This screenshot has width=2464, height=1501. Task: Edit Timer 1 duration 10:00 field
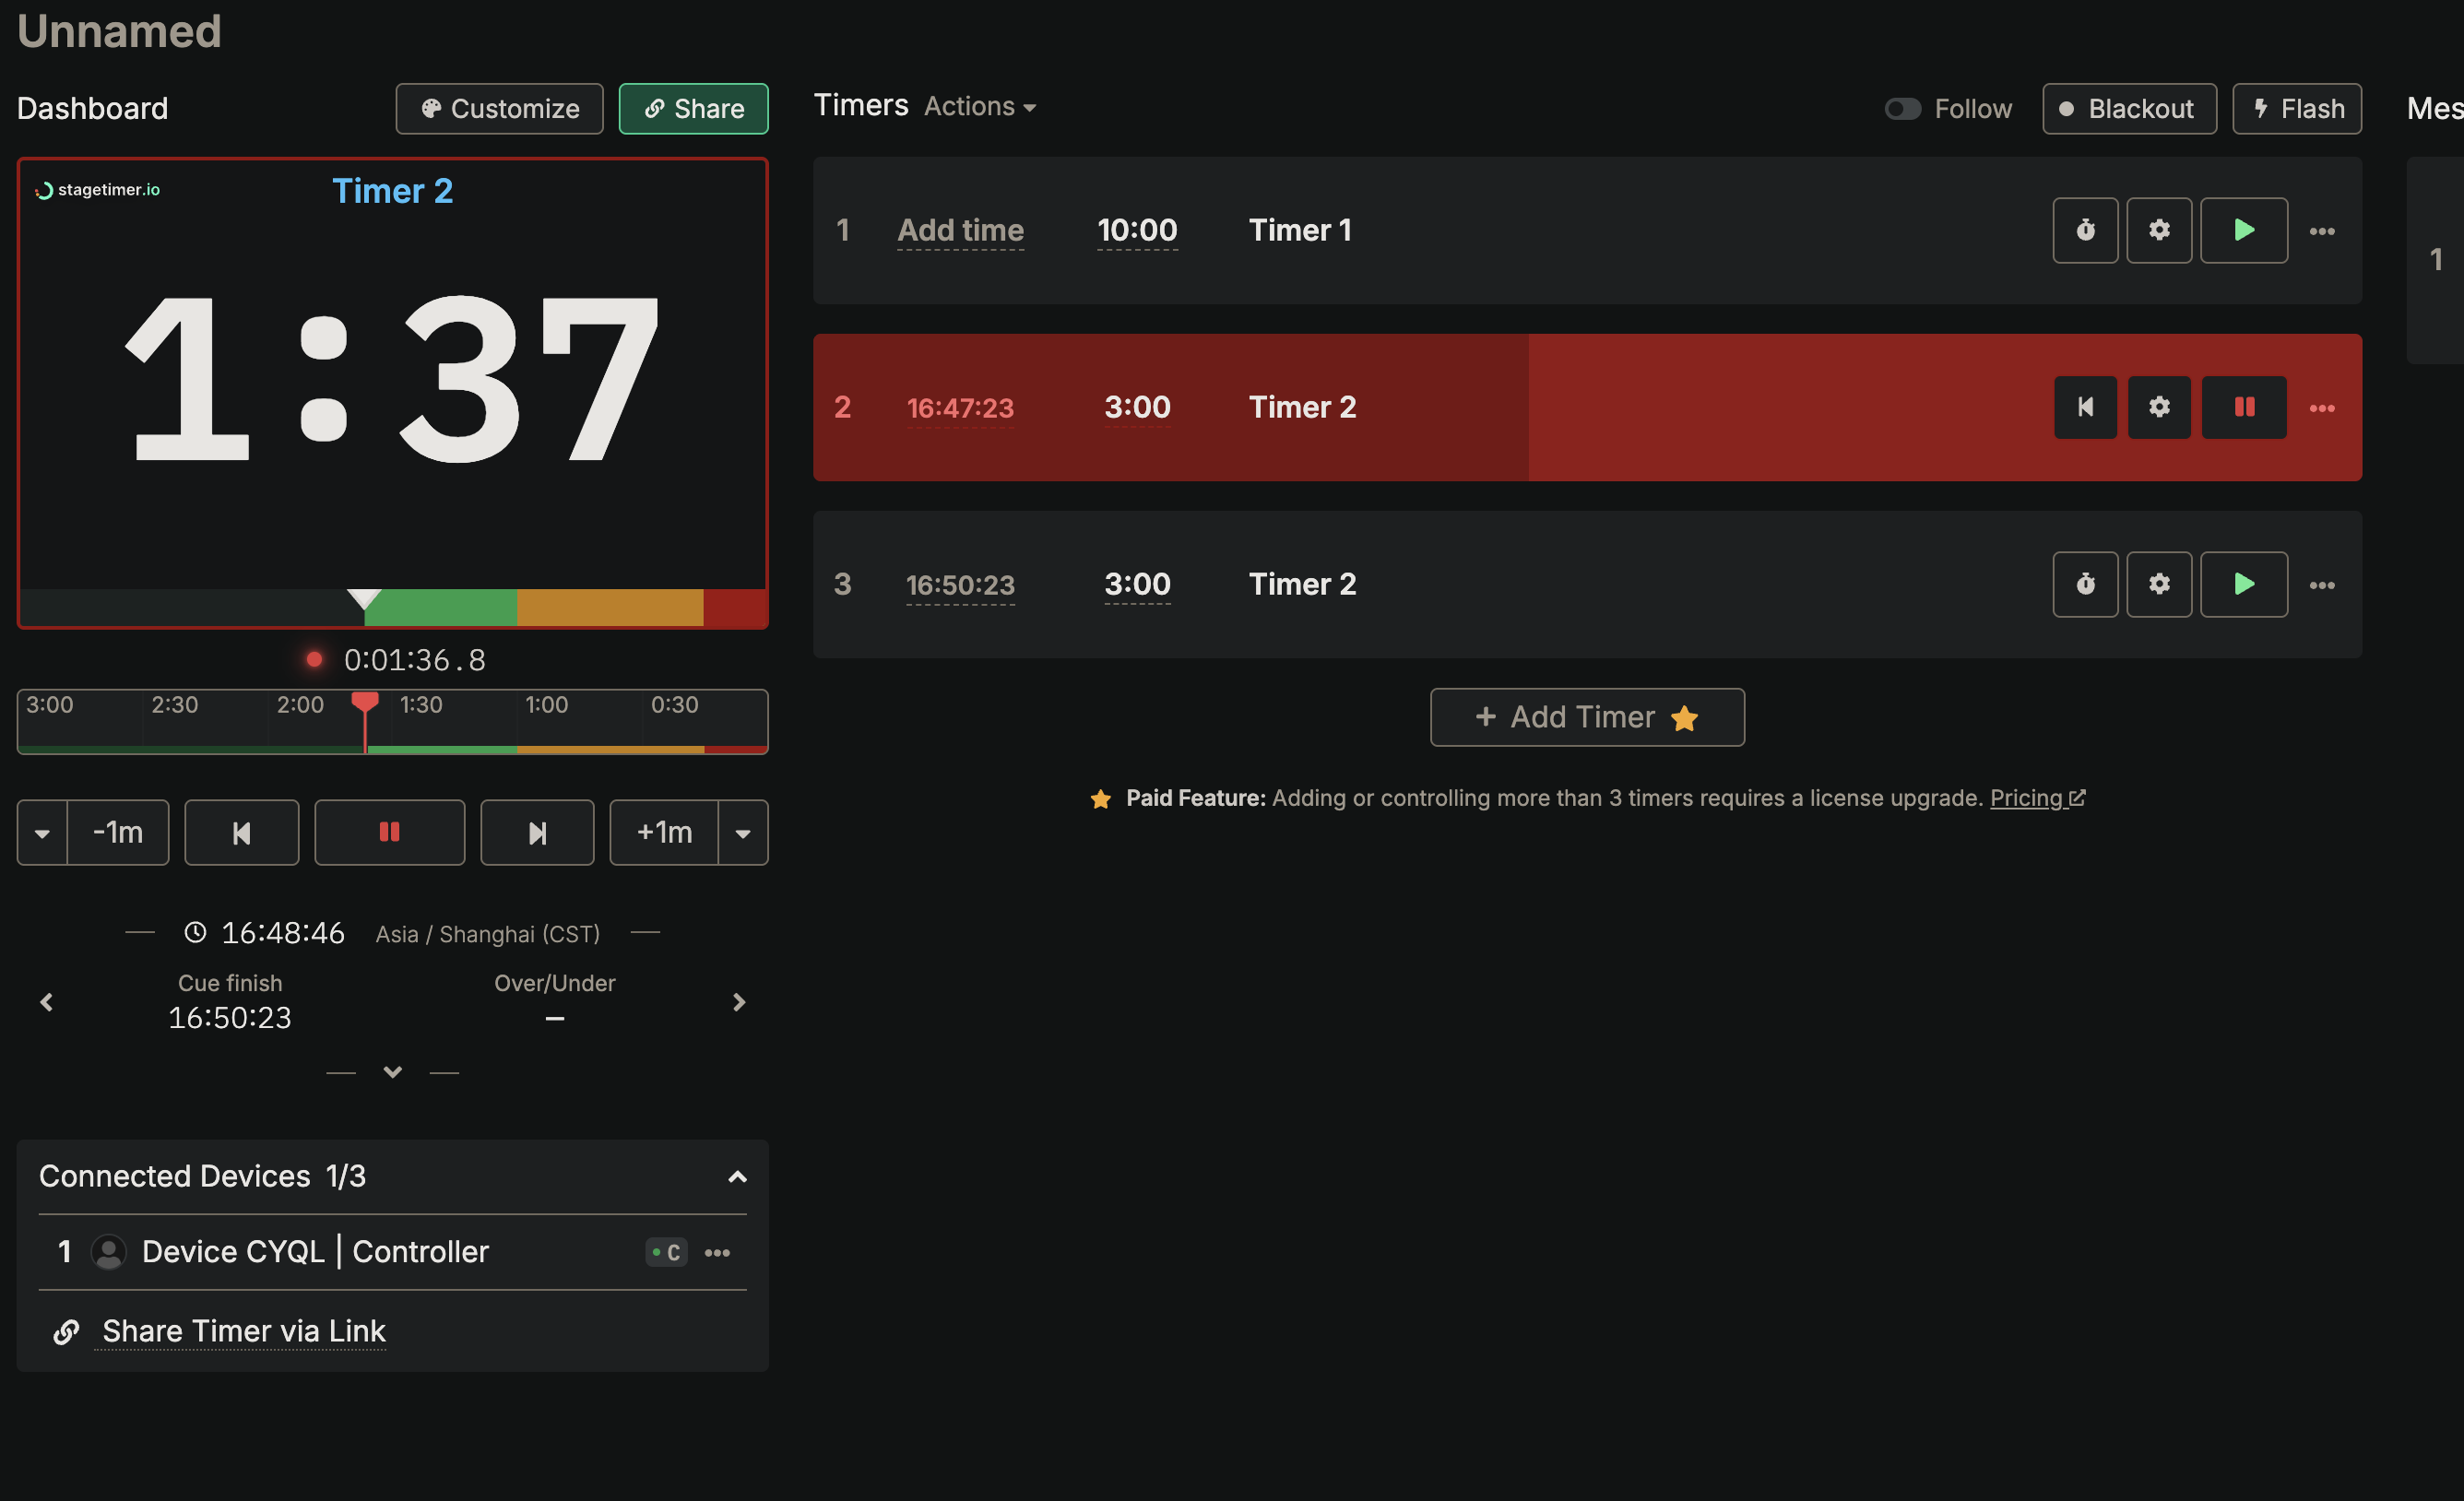[1137, 230]
